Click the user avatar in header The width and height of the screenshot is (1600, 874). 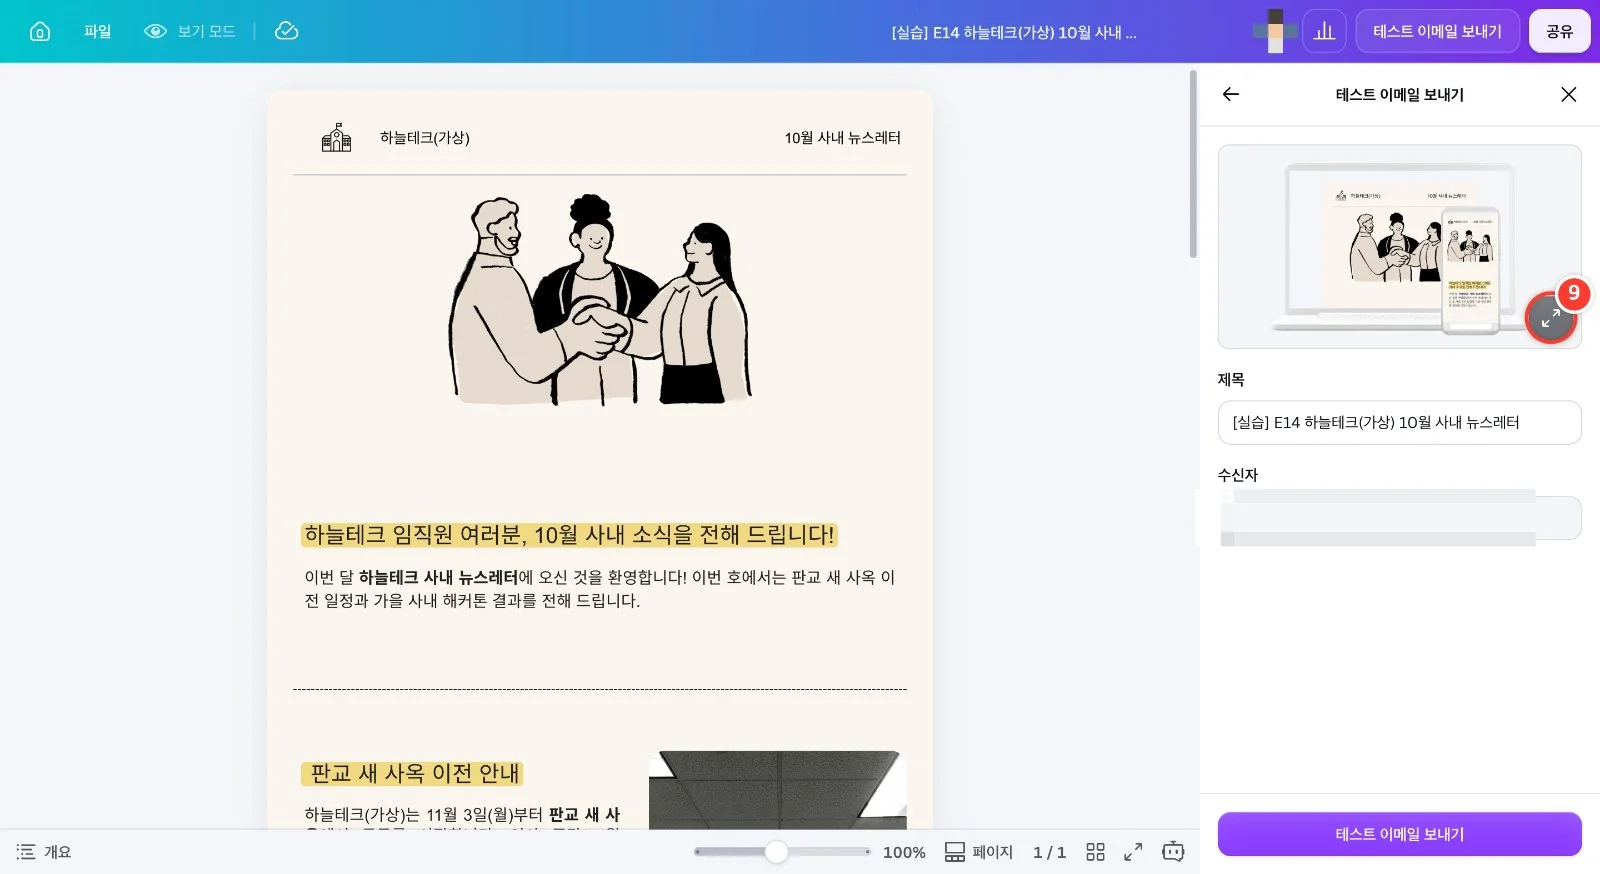pos(1275,31)
